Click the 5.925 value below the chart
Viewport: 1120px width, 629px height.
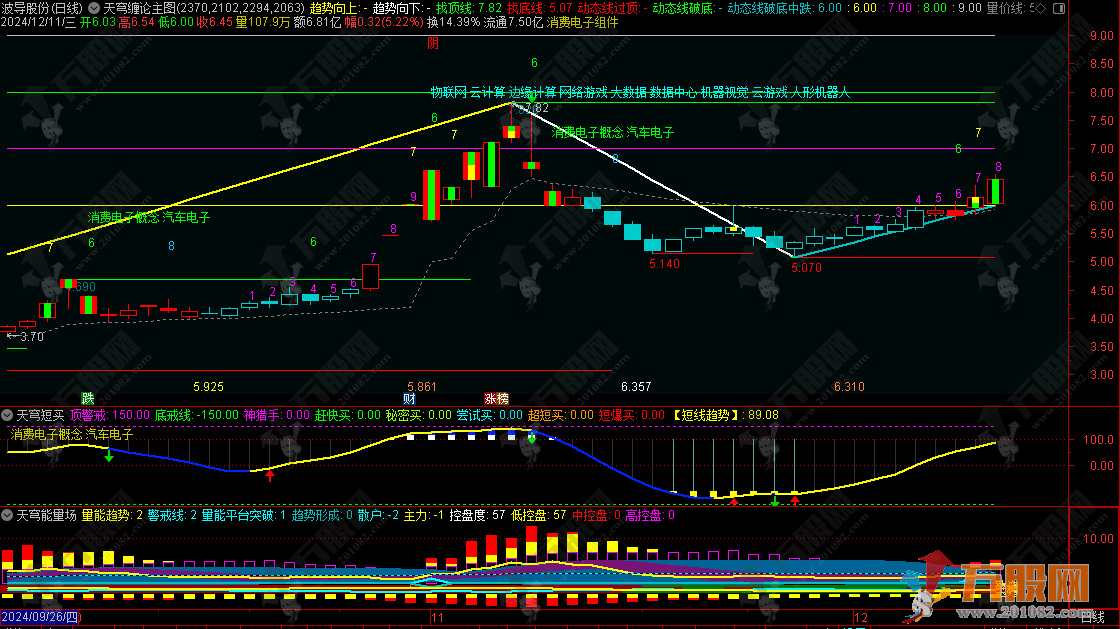point(209,386)
